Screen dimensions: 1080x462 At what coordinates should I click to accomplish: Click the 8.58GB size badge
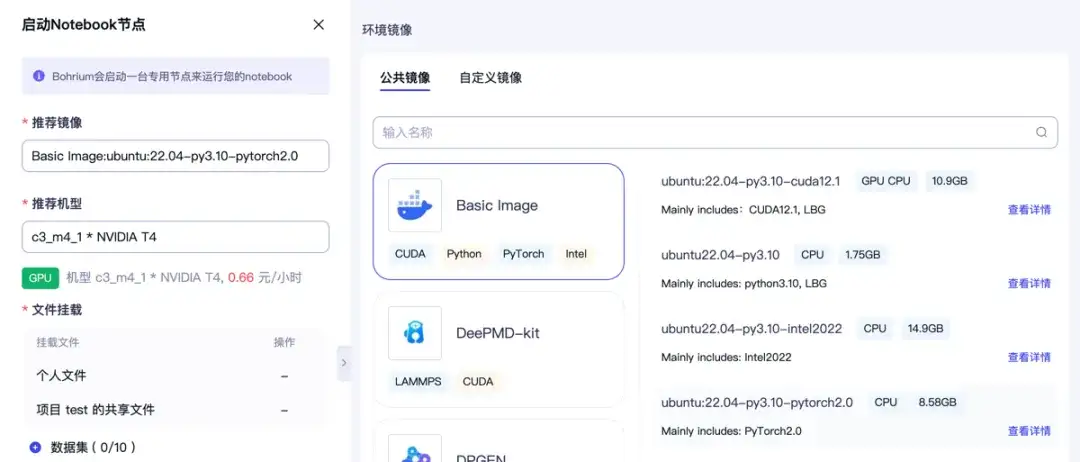click(x=937, y=402)
